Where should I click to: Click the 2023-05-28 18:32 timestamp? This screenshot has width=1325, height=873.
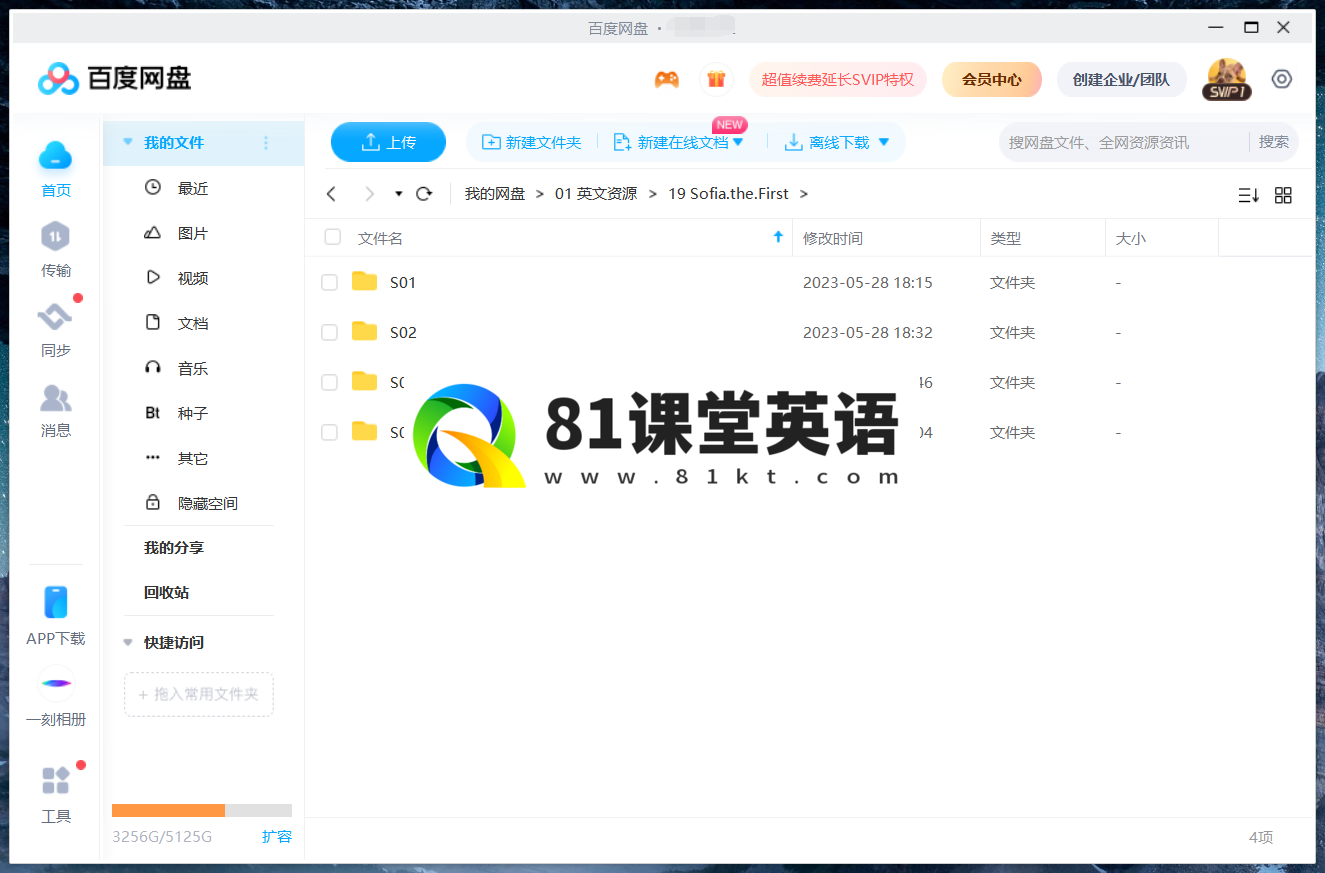(x=867, y=333)
